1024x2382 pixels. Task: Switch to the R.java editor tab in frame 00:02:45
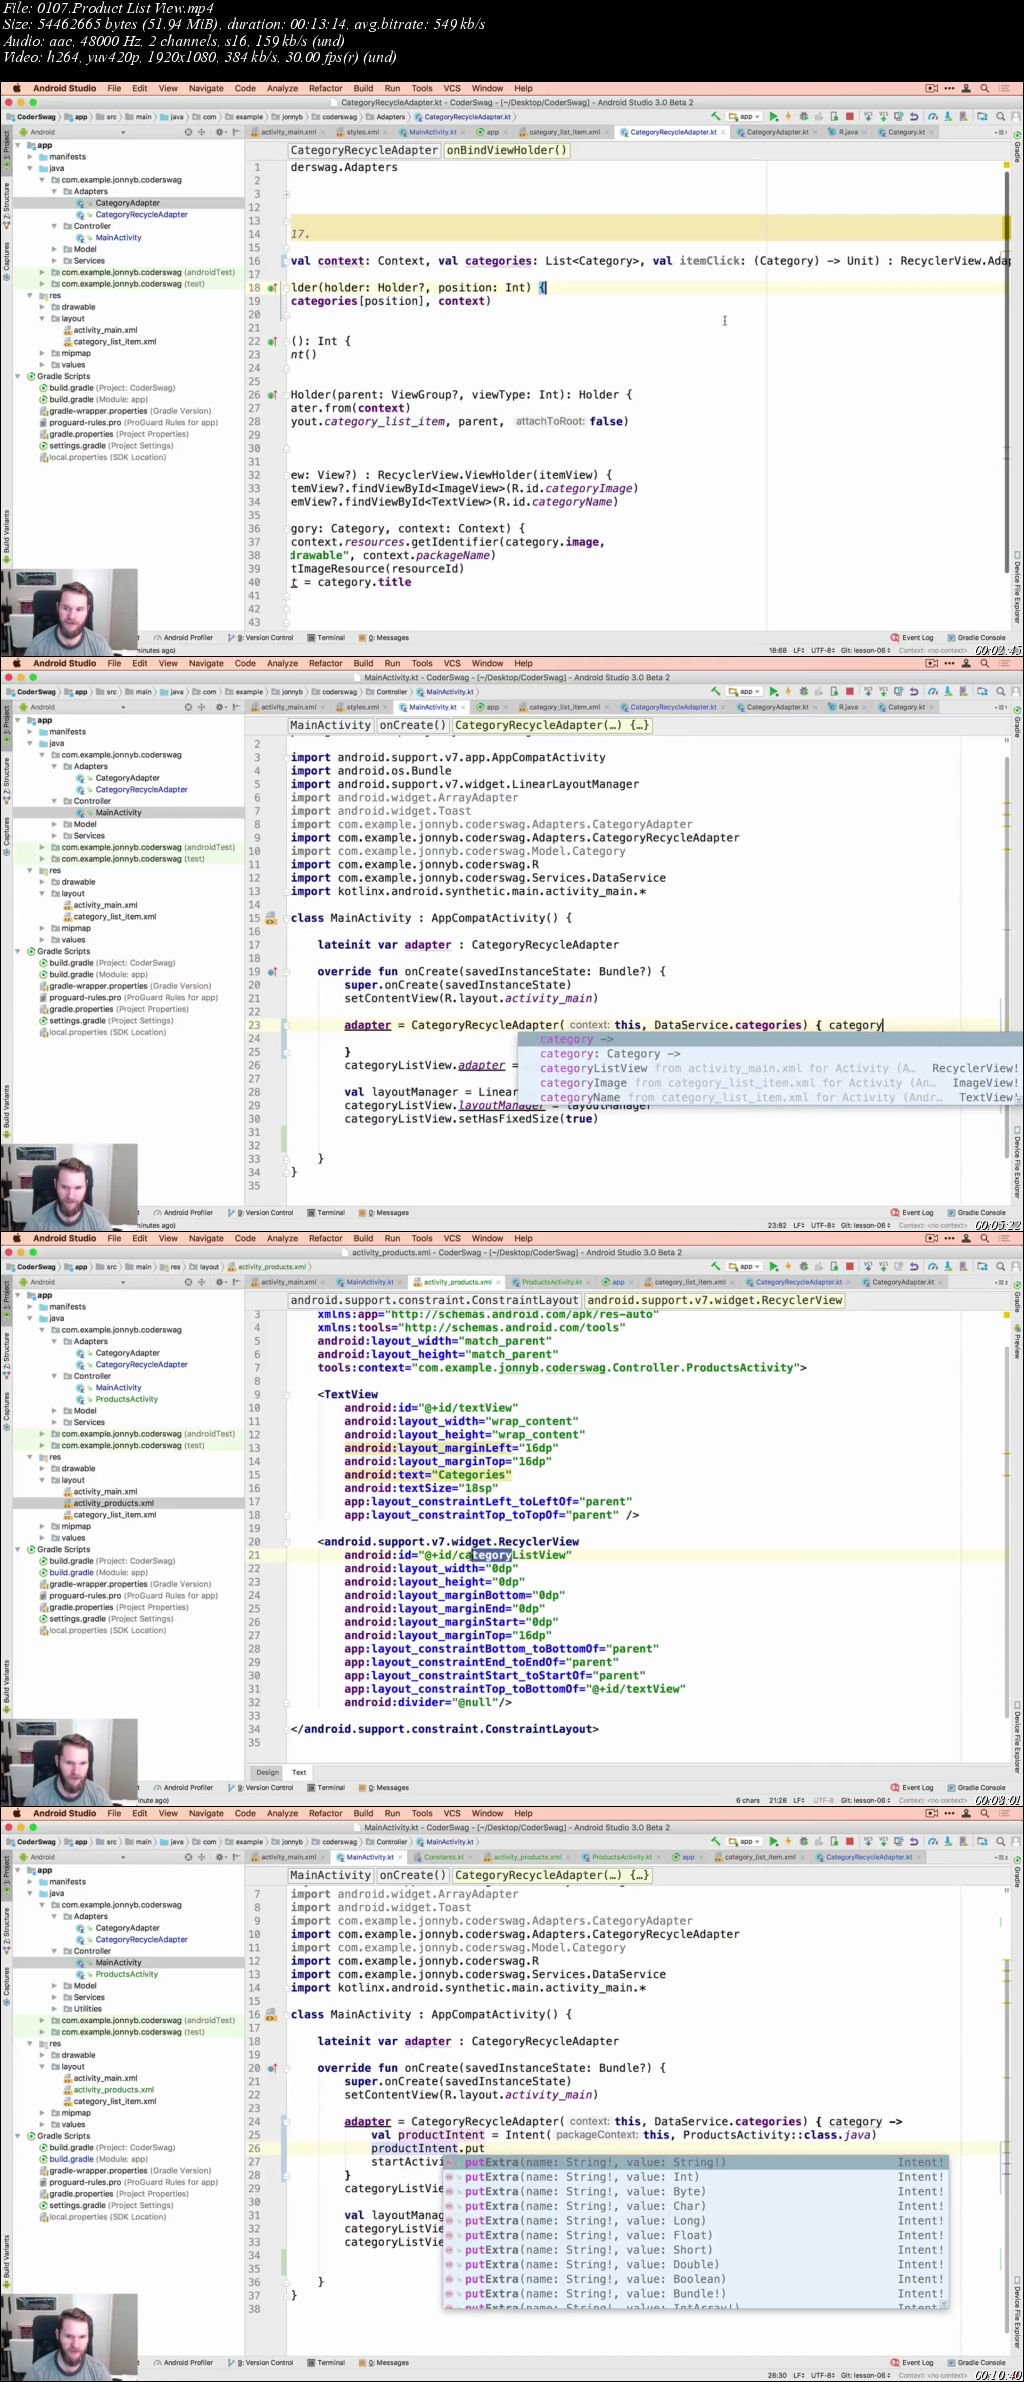click(x=847, y=132)
